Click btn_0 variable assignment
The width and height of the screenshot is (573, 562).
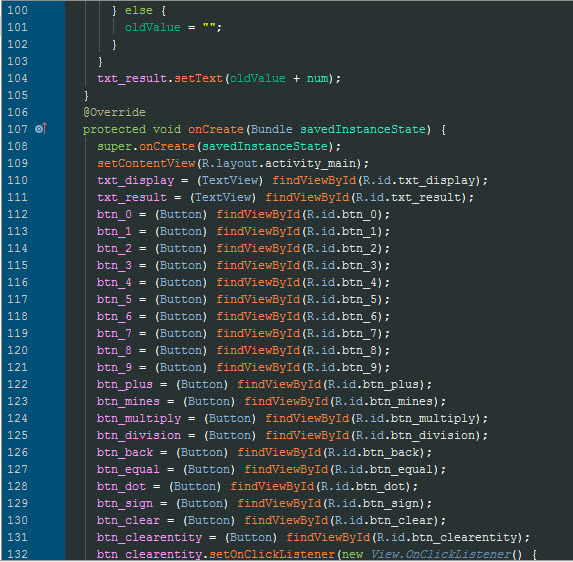tap(114, 214)
